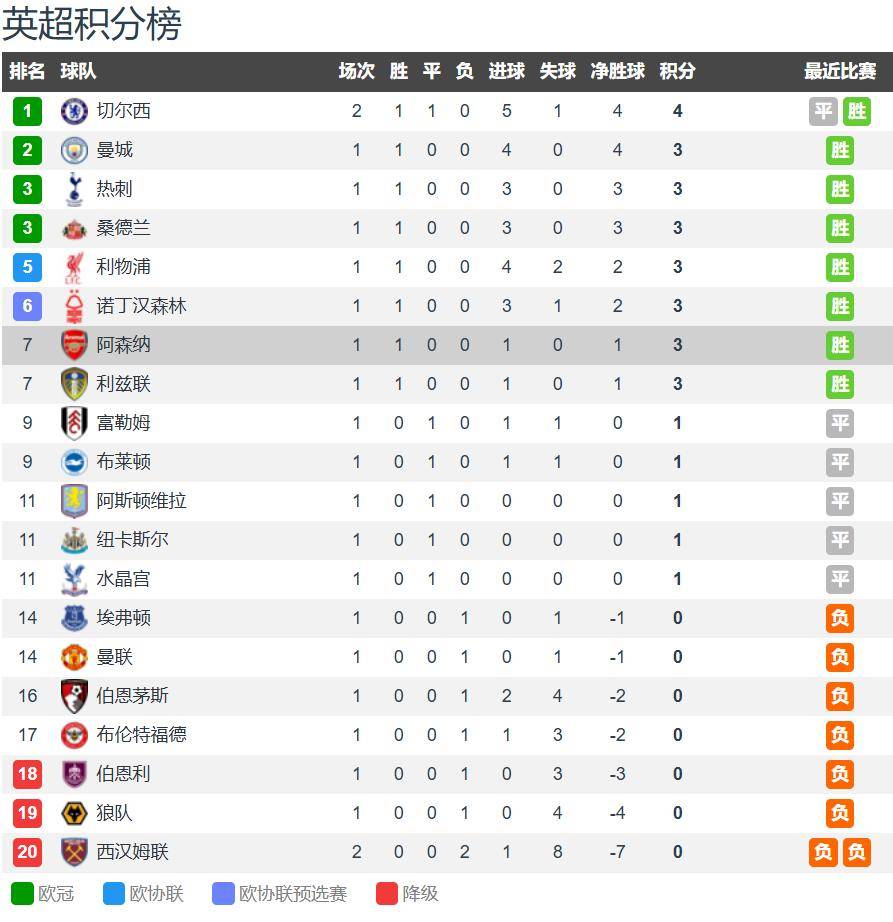Click the West Ham crest icon
The height and width of the screenshot is (922, 893).
74,852
